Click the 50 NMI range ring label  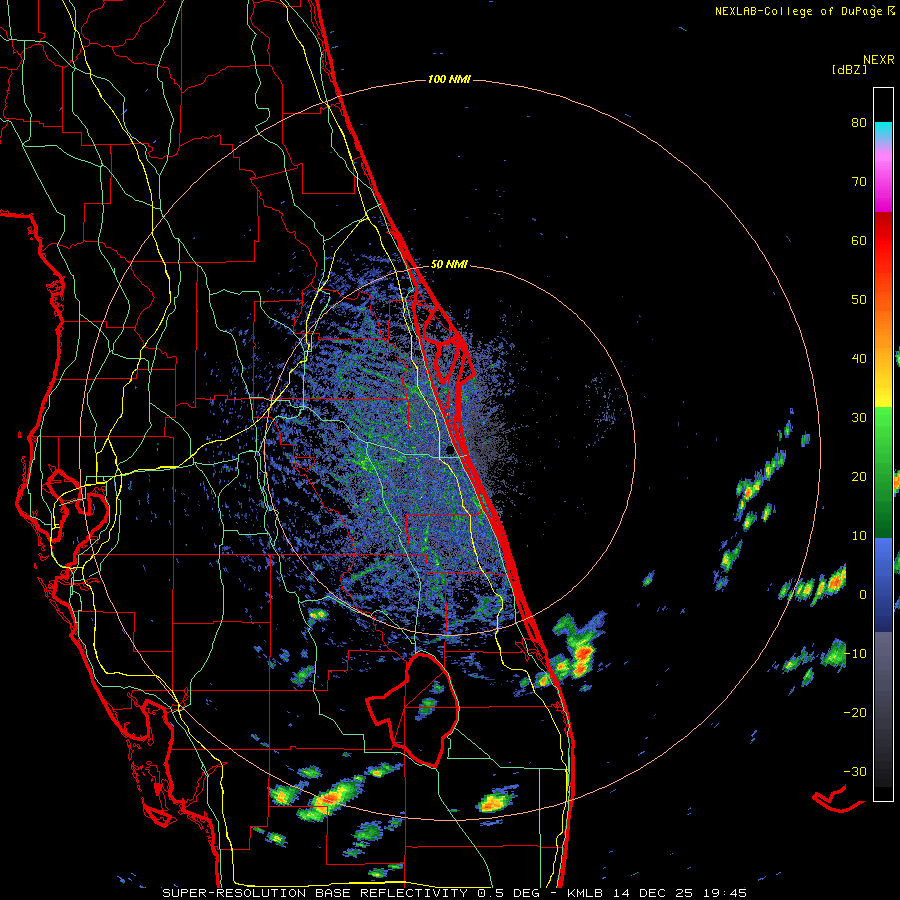(449, 265)
